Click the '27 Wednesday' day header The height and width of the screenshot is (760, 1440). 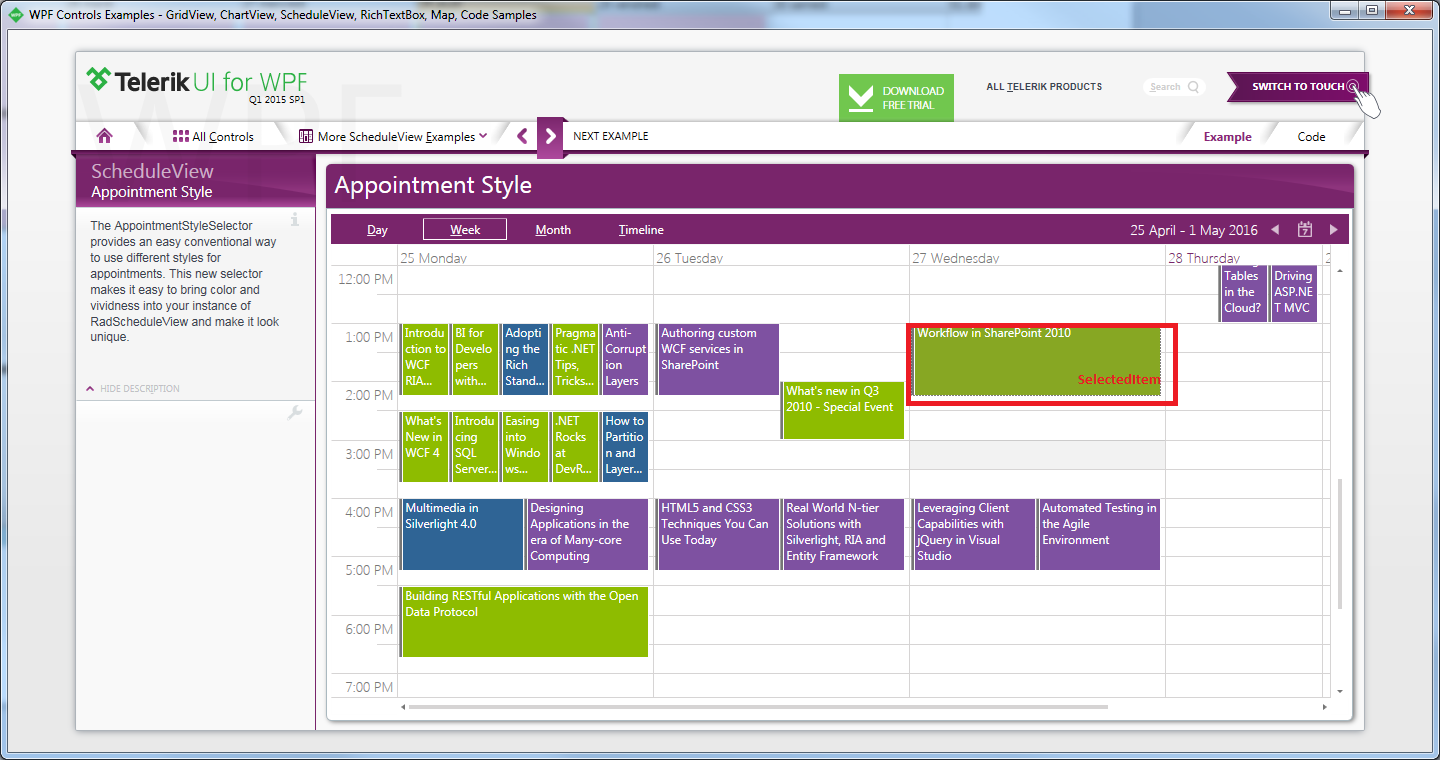click(955, 258)
